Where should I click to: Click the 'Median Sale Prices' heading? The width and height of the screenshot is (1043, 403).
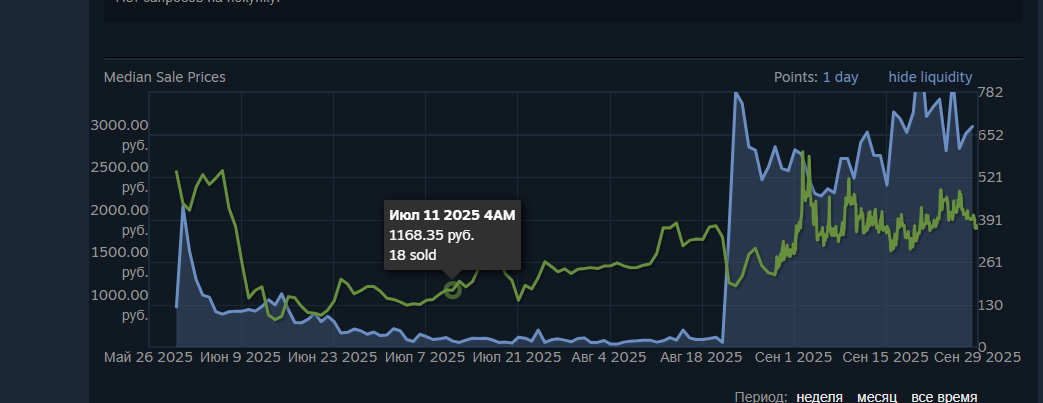click(164, 77)
